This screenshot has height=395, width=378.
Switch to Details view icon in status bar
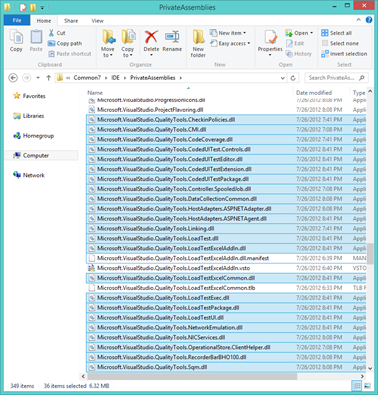pos(356,386)
